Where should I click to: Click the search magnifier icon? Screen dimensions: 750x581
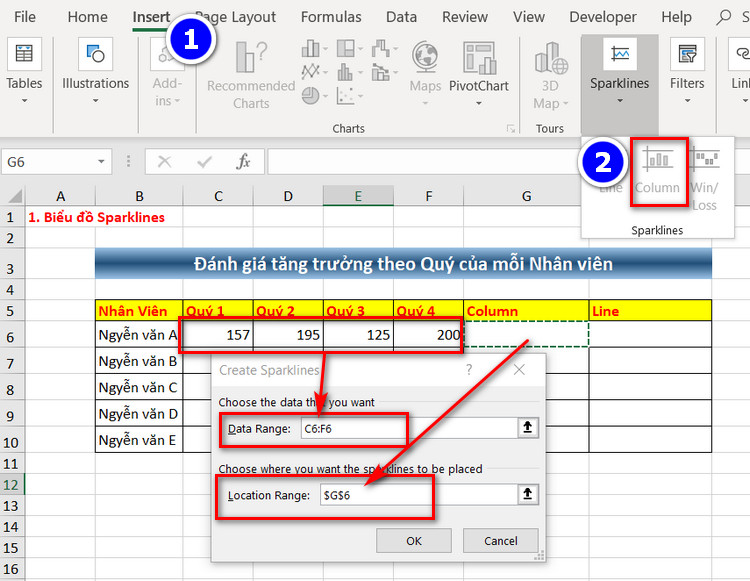[724, 17]
